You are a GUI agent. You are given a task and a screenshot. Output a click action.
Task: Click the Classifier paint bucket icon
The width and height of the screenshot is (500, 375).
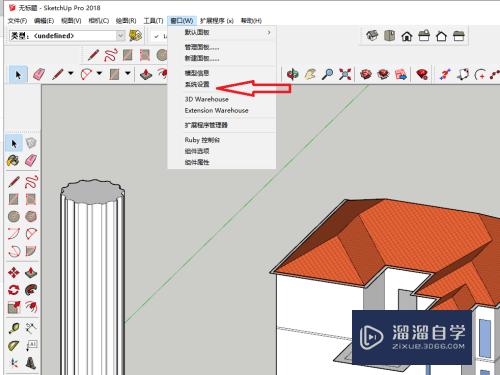click(x=135, y=36)
